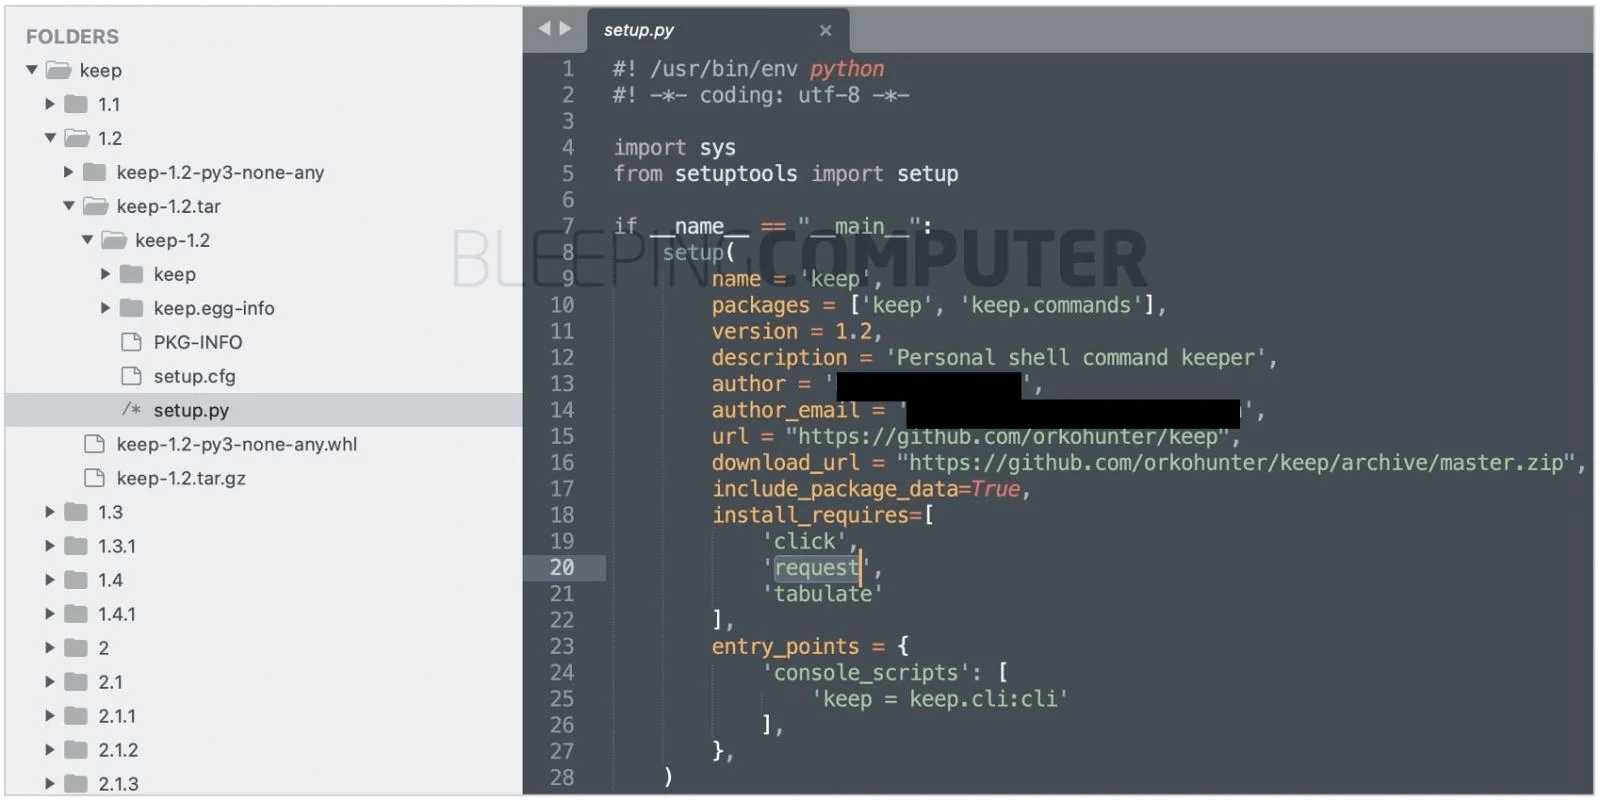
Task: Click the 'console_scripts' key
Action: [x=866, y=672]
